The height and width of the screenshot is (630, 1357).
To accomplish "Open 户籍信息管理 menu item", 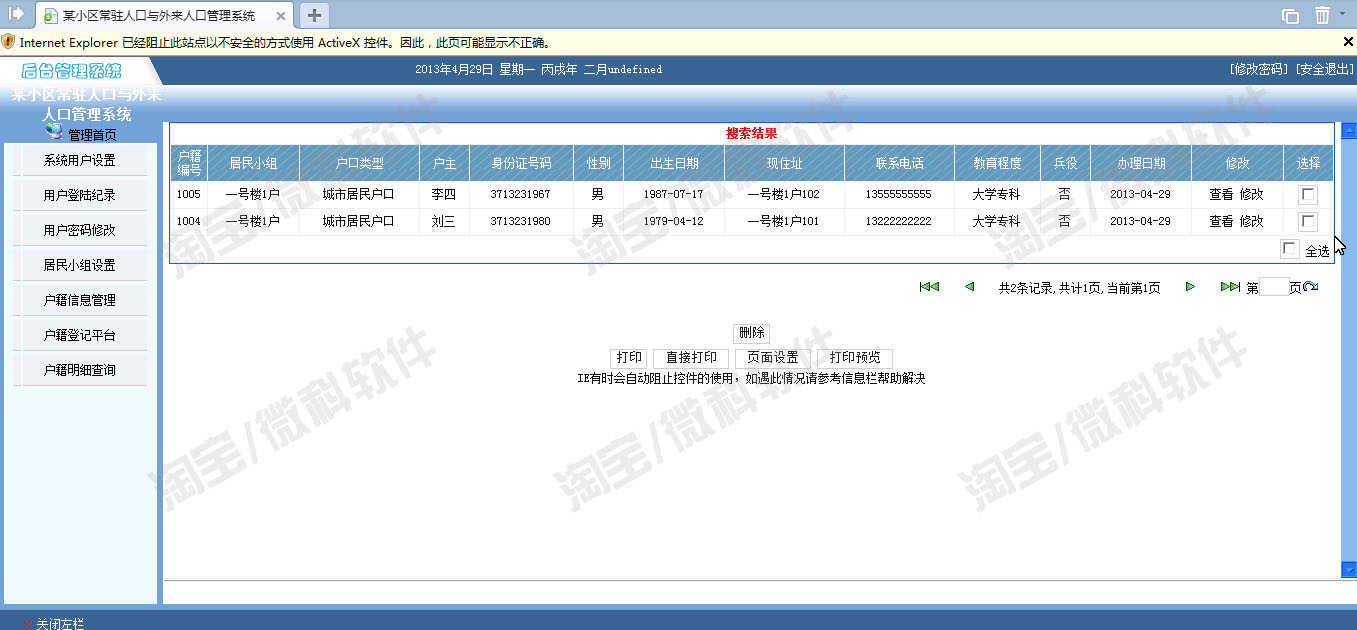I will click(x=80, y=300).
